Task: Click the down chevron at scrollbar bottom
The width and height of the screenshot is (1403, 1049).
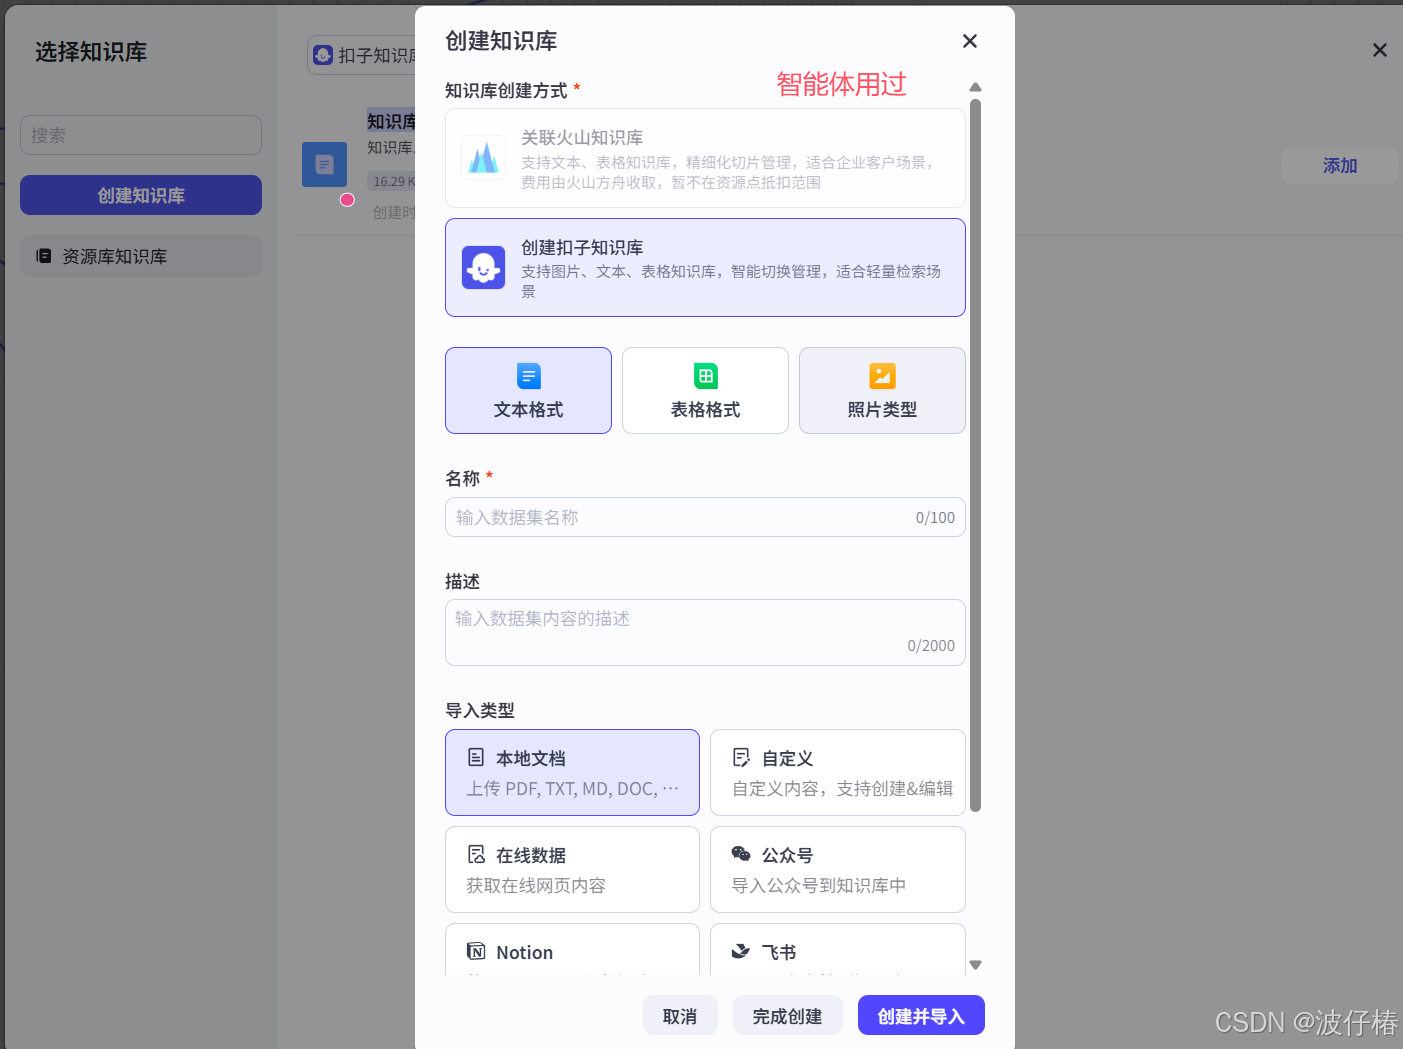Action: [x=975, y=964]
